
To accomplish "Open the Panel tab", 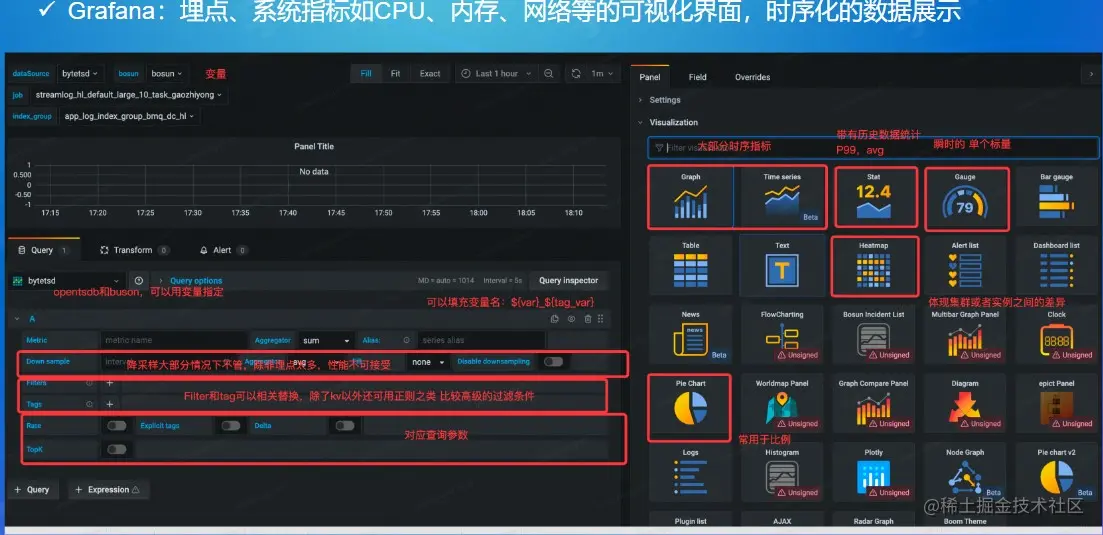I will [x=649, y=77].
